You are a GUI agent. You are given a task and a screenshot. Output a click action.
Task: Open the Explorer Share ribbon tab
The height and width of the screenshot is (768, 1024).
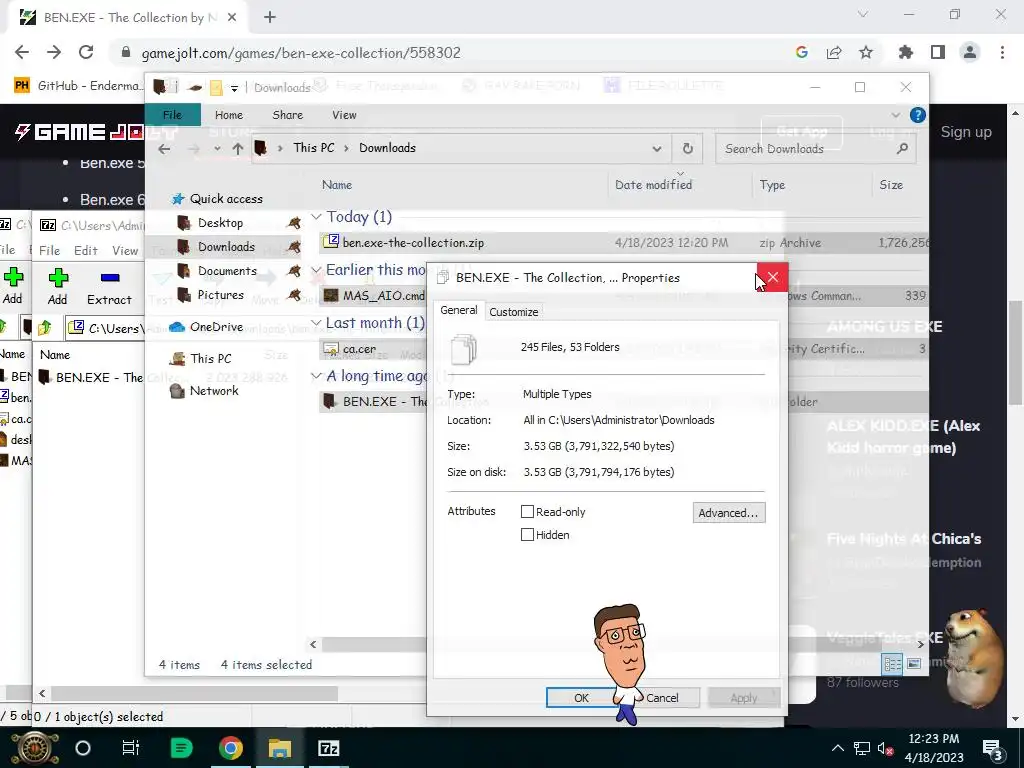pos(287,115)
